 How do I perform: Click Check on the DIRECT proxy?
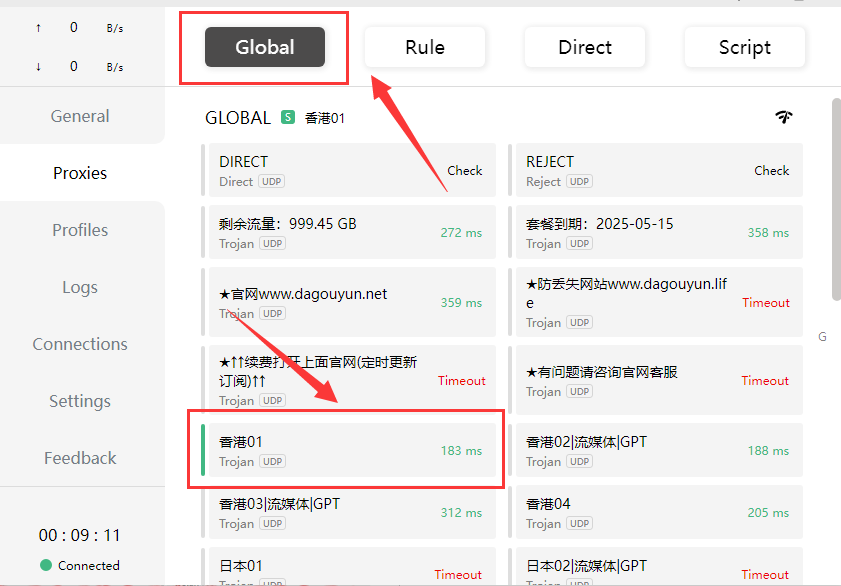pos(464,171)
